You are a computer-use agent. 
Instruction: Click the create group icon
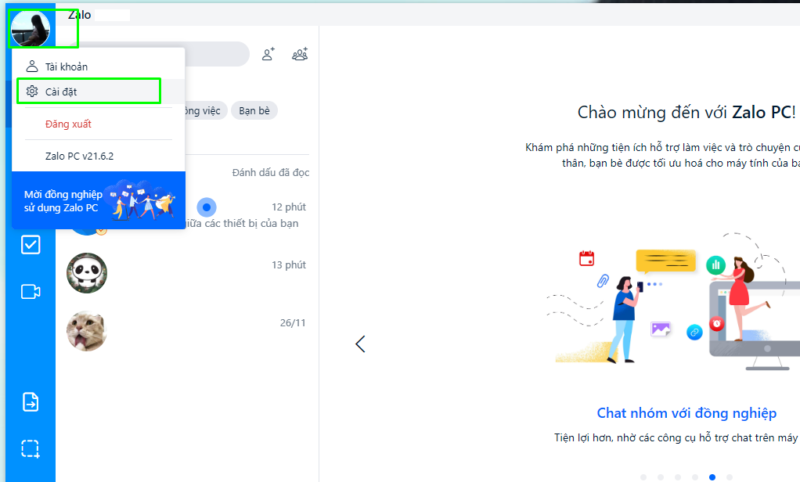click(x=299, y=54)
